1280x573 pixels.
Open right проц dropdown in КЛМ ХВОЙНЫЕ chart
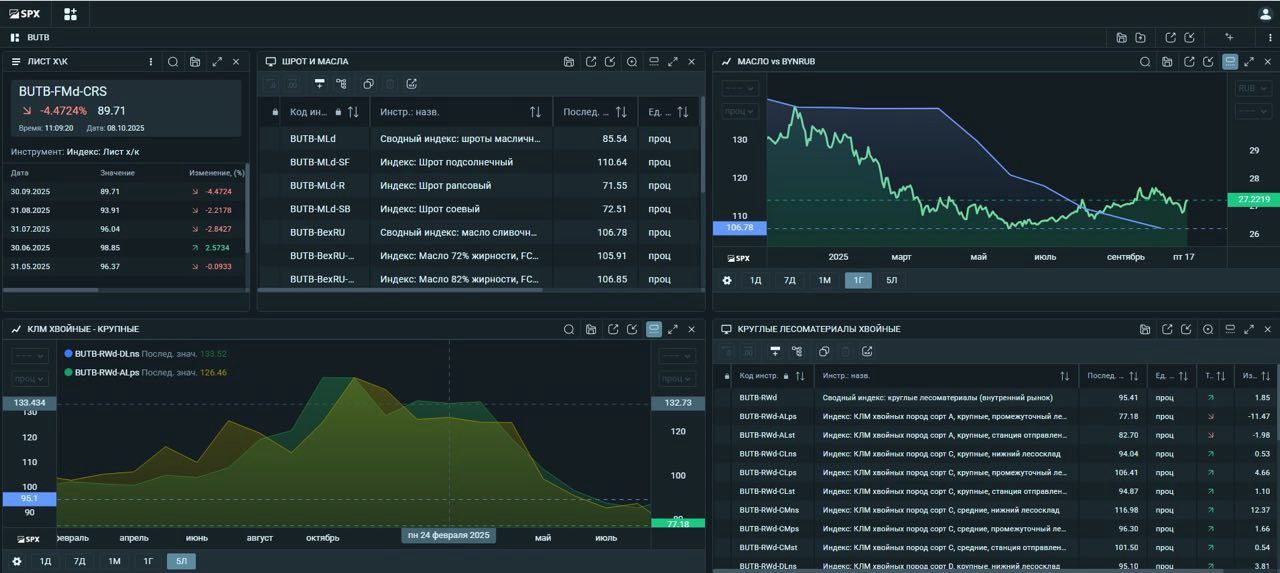[677, 379]
